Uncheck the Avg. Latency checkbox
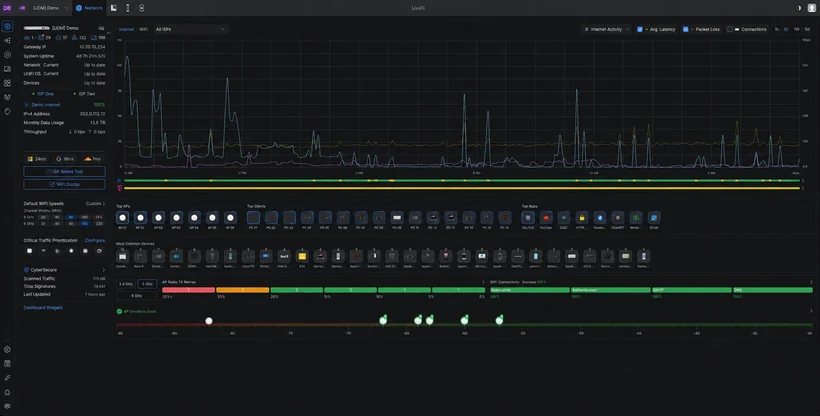The height and width of the screenshot is (416, 820). click(640, 29)
